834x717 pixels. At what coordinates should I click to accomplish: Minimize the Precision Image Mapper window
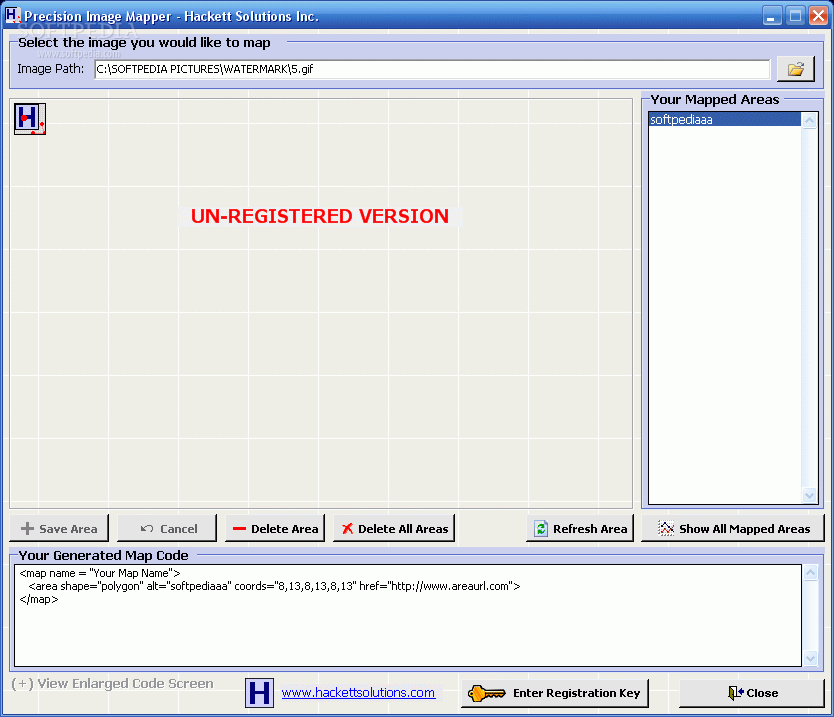[772, 15]
